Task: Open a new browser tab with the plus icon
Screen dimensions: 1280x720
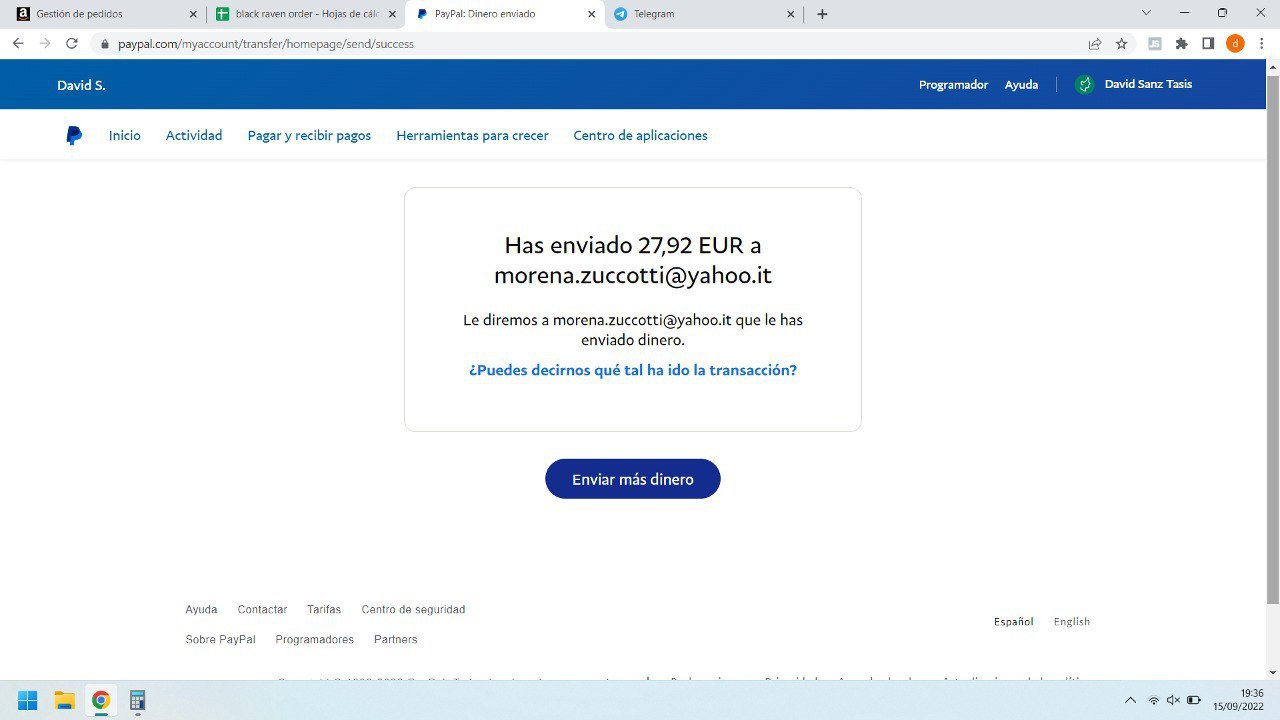Action: click(x=822, y=14)
